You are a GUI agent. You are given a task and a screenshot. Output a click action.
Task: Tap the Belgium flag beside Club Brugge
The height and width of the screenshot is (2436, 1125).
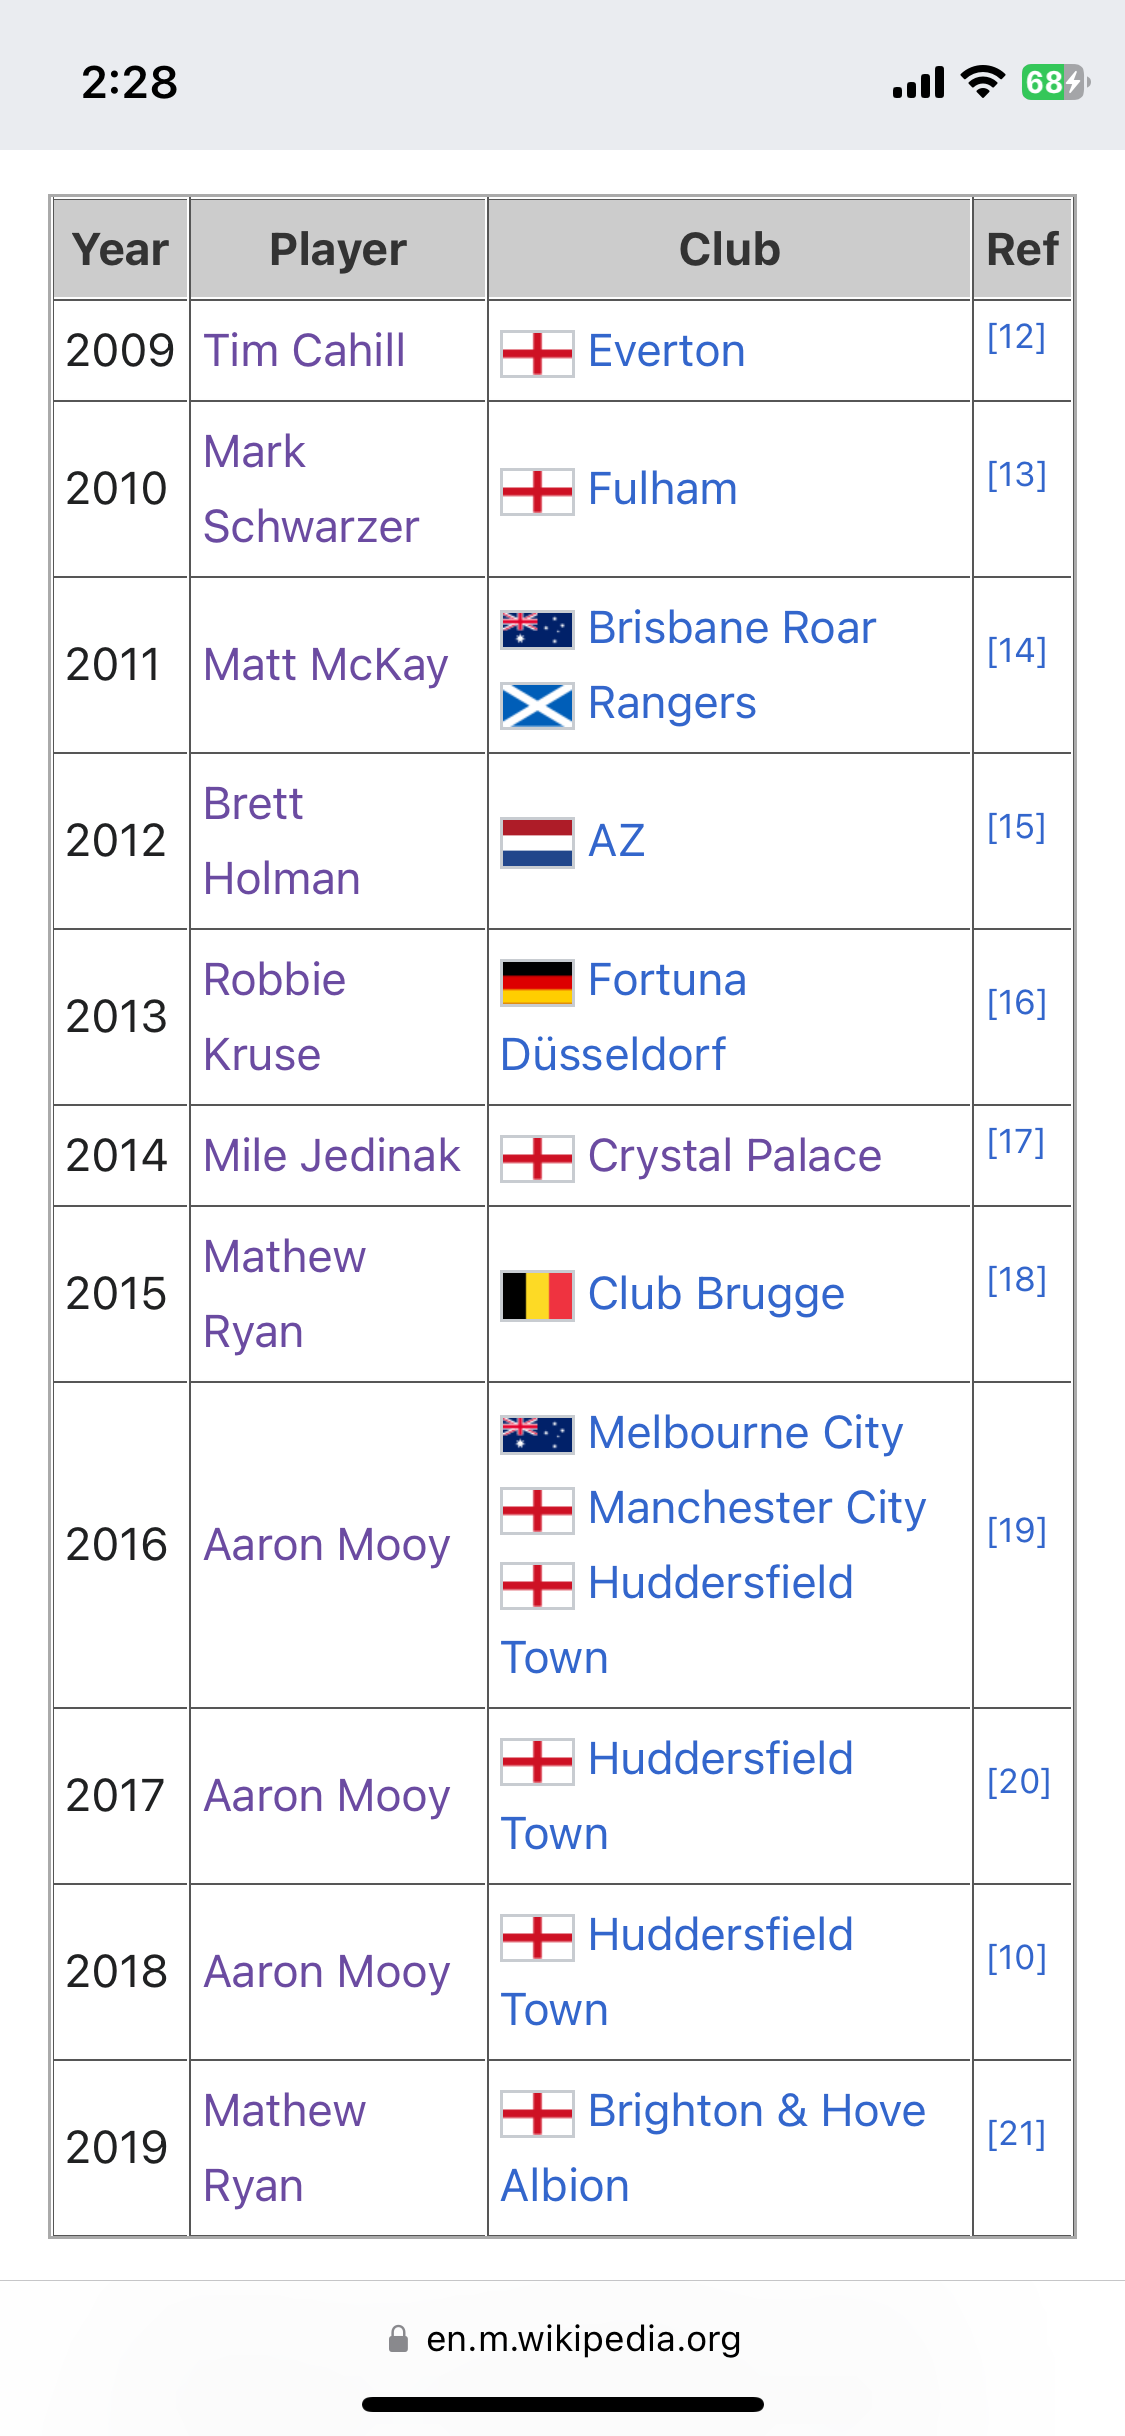click(537, 1296)
